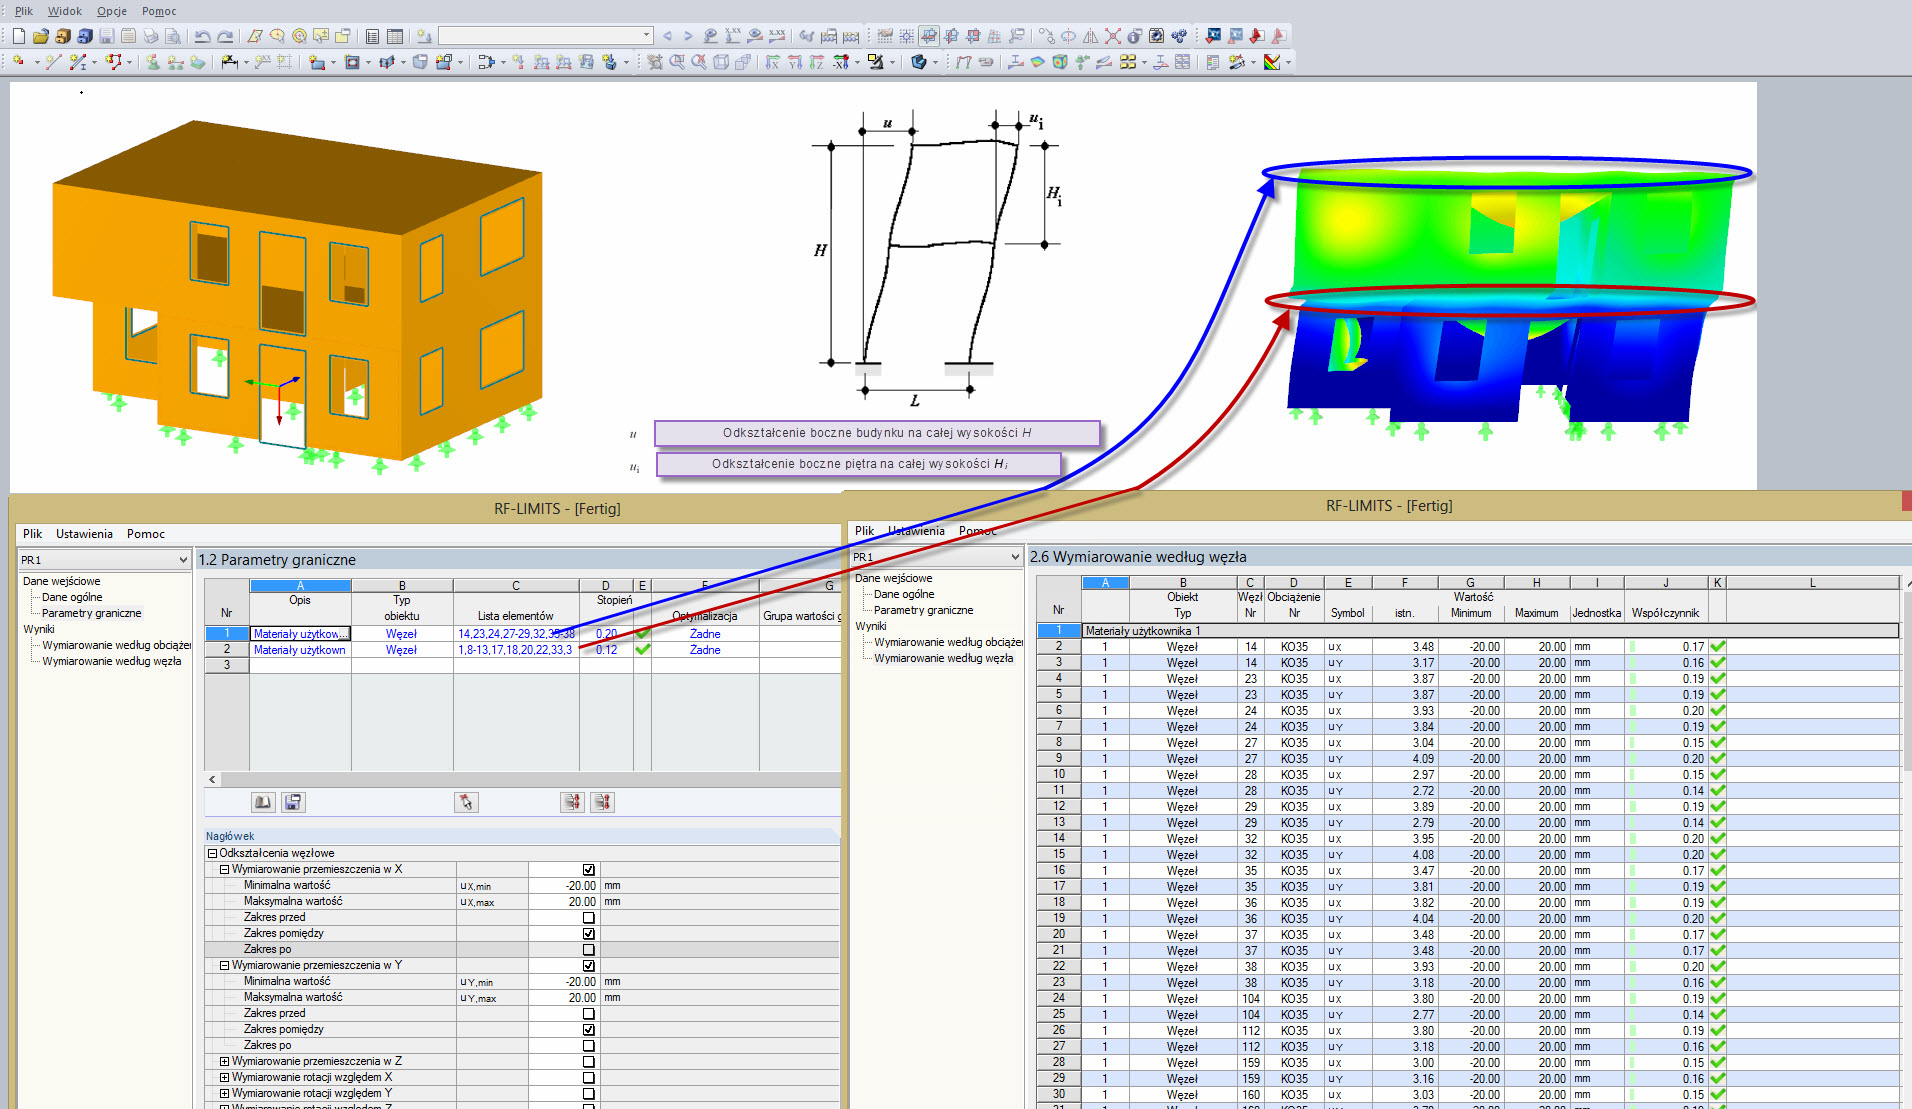Viewport: 1912px width, 1109px height.
Task: Toggle 'Zakres pomiędzy' checkbox under displacement Y
Action: point(589,1030)
